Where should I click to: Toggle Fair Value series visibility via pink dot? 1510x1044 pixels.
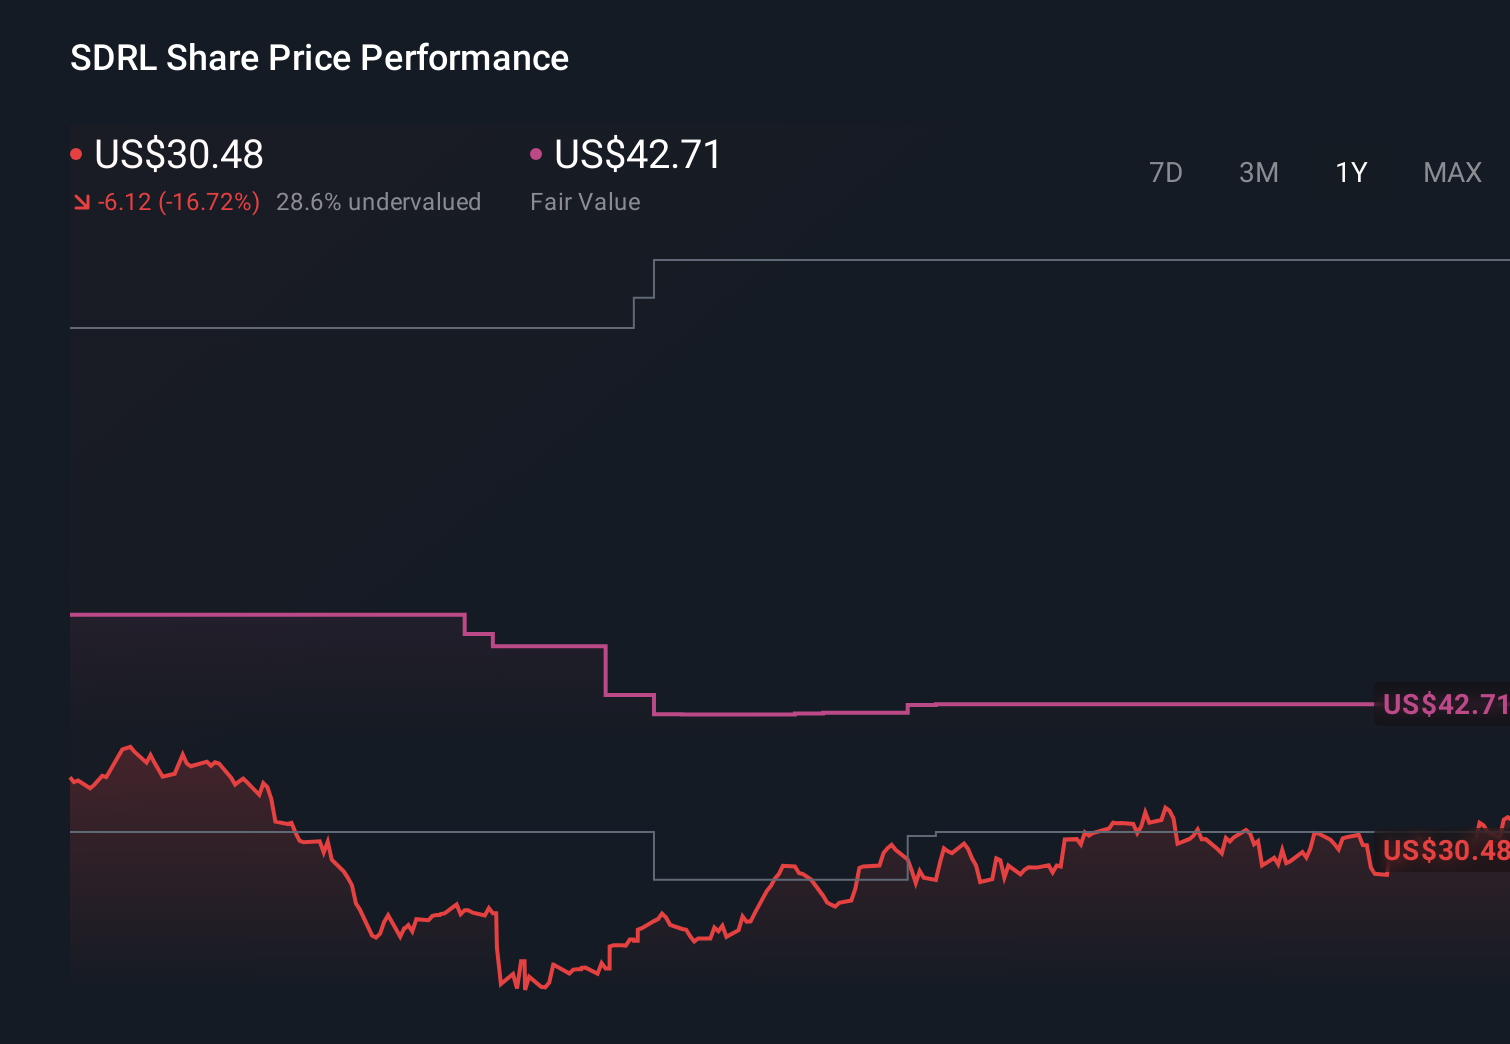point(537,153)
